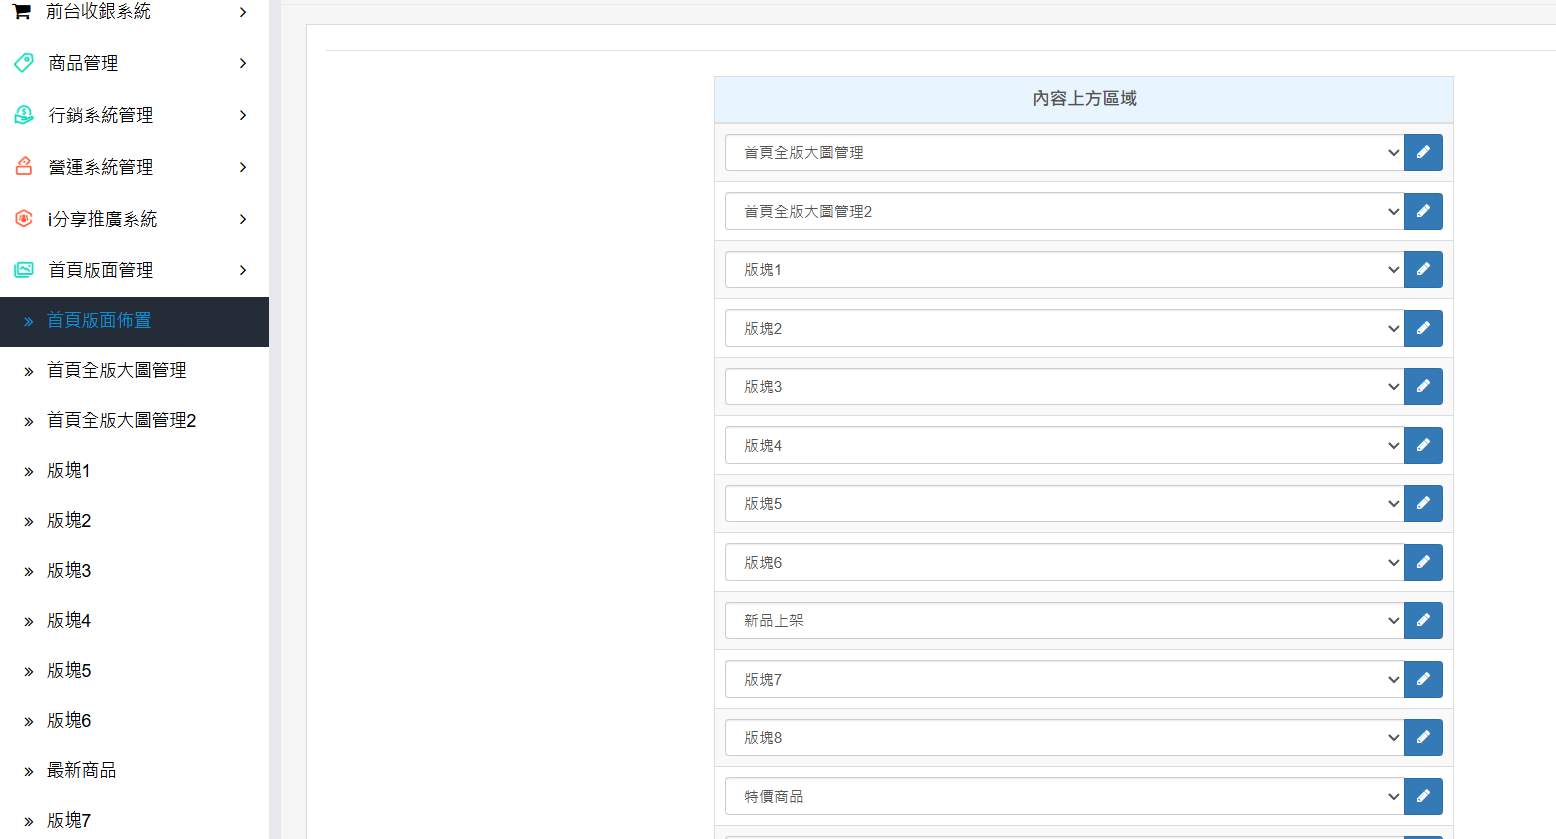Click pencil edit button for 版塊8
The image size is (1556, 839).
(x=1423, y=738)
